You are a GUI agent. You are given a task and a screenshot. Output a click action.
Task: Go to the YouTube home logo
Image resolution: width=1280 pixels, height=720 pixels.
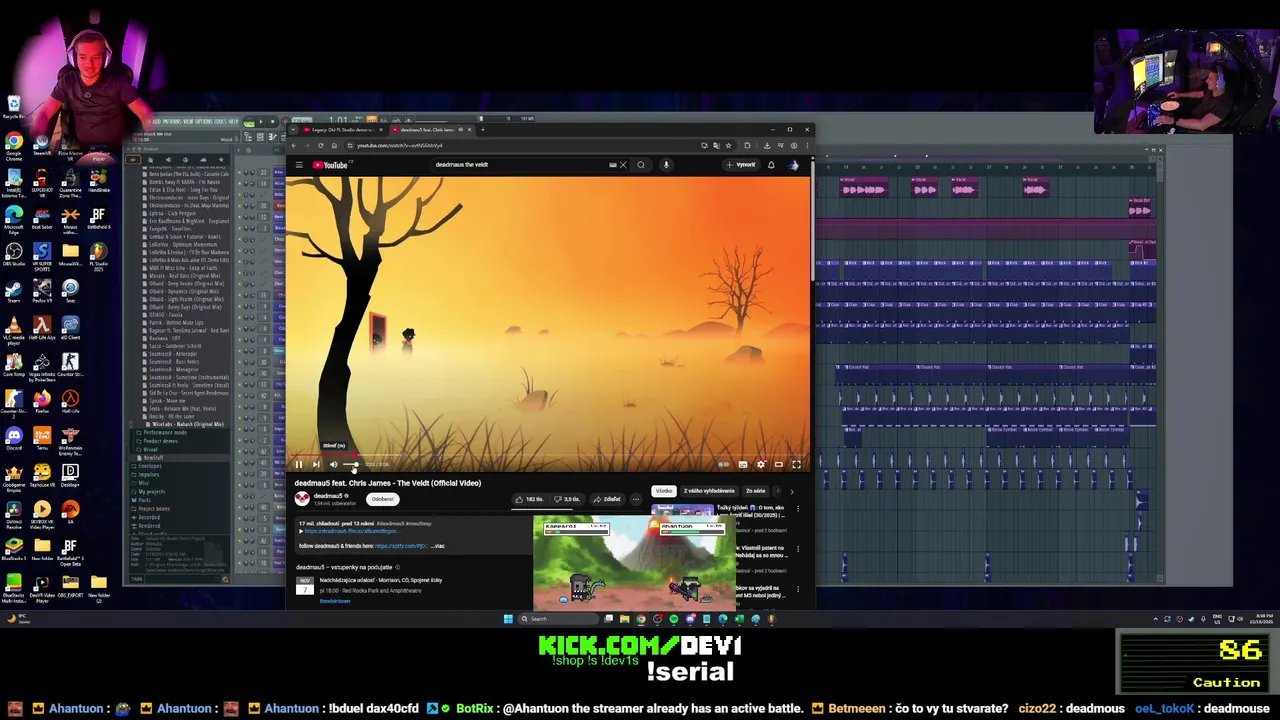[330, 165]
